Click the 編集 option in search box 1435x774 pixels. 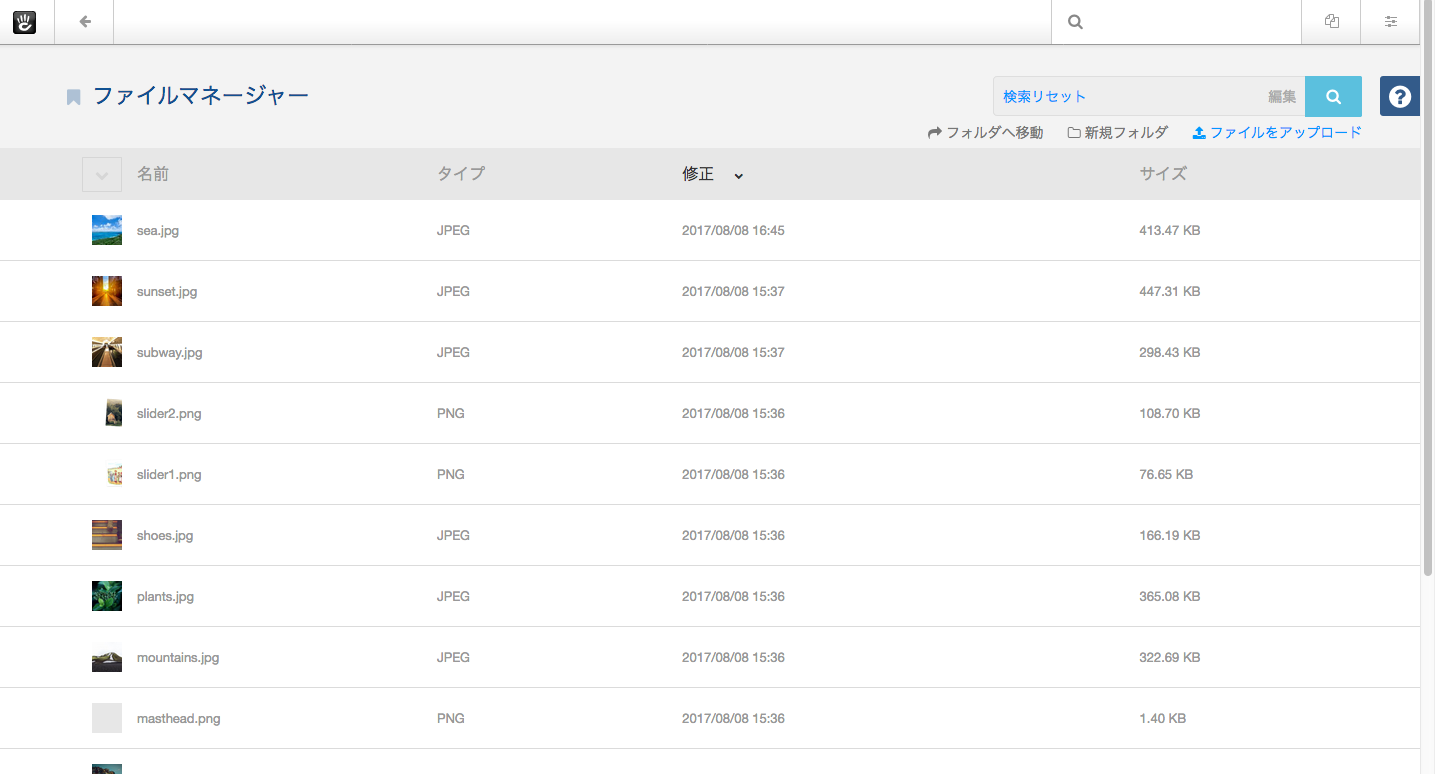[x=1281, y=97]
